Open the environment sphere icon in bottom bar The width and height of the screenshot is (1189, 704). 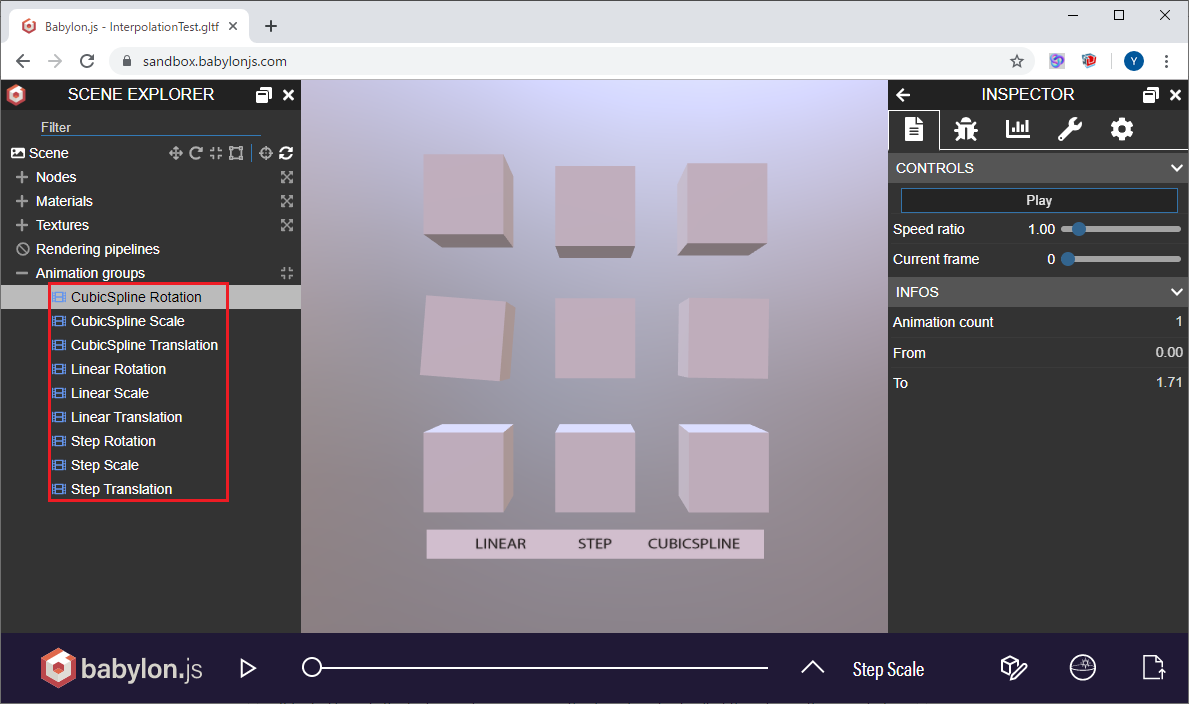coord(1082,667)
